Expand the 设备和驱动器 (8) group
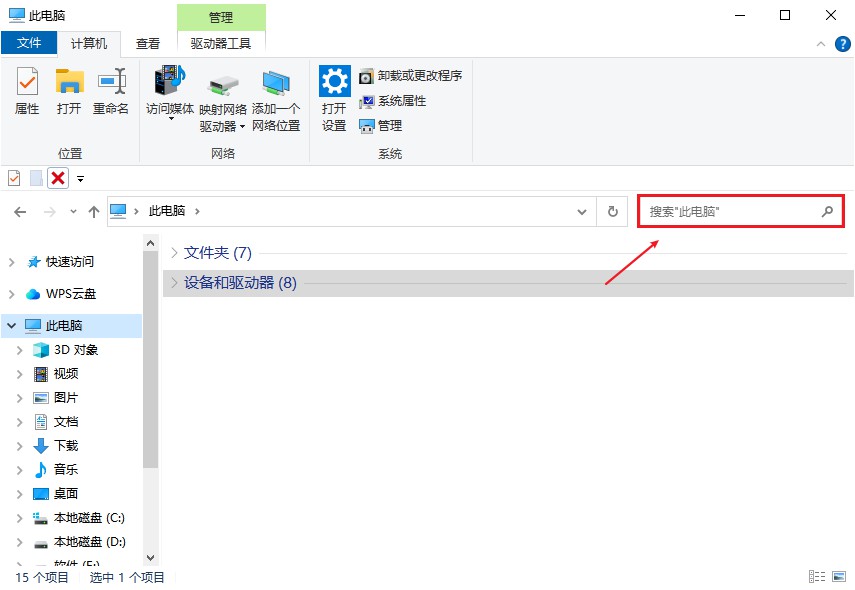 coord(174,283)
